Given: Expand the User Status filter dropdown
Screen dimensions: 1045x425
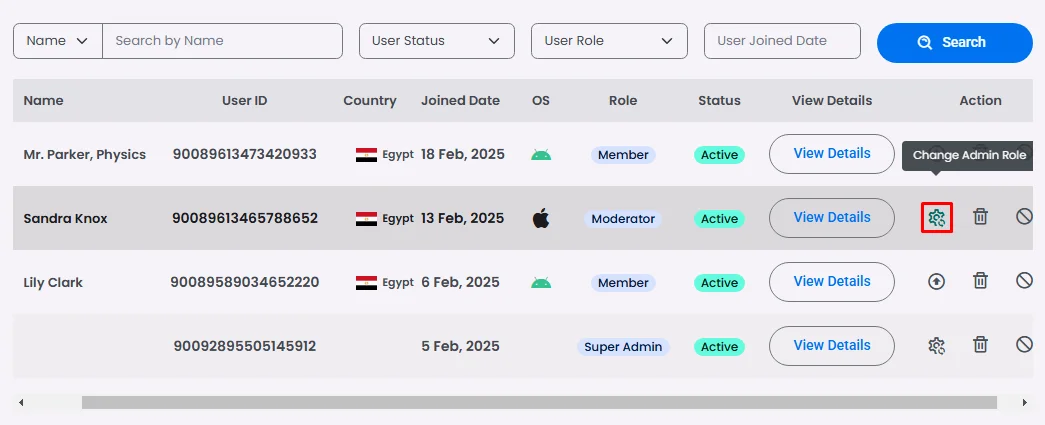Looking at the screenshot, I should pyautogui.click(x=436, y=41).
